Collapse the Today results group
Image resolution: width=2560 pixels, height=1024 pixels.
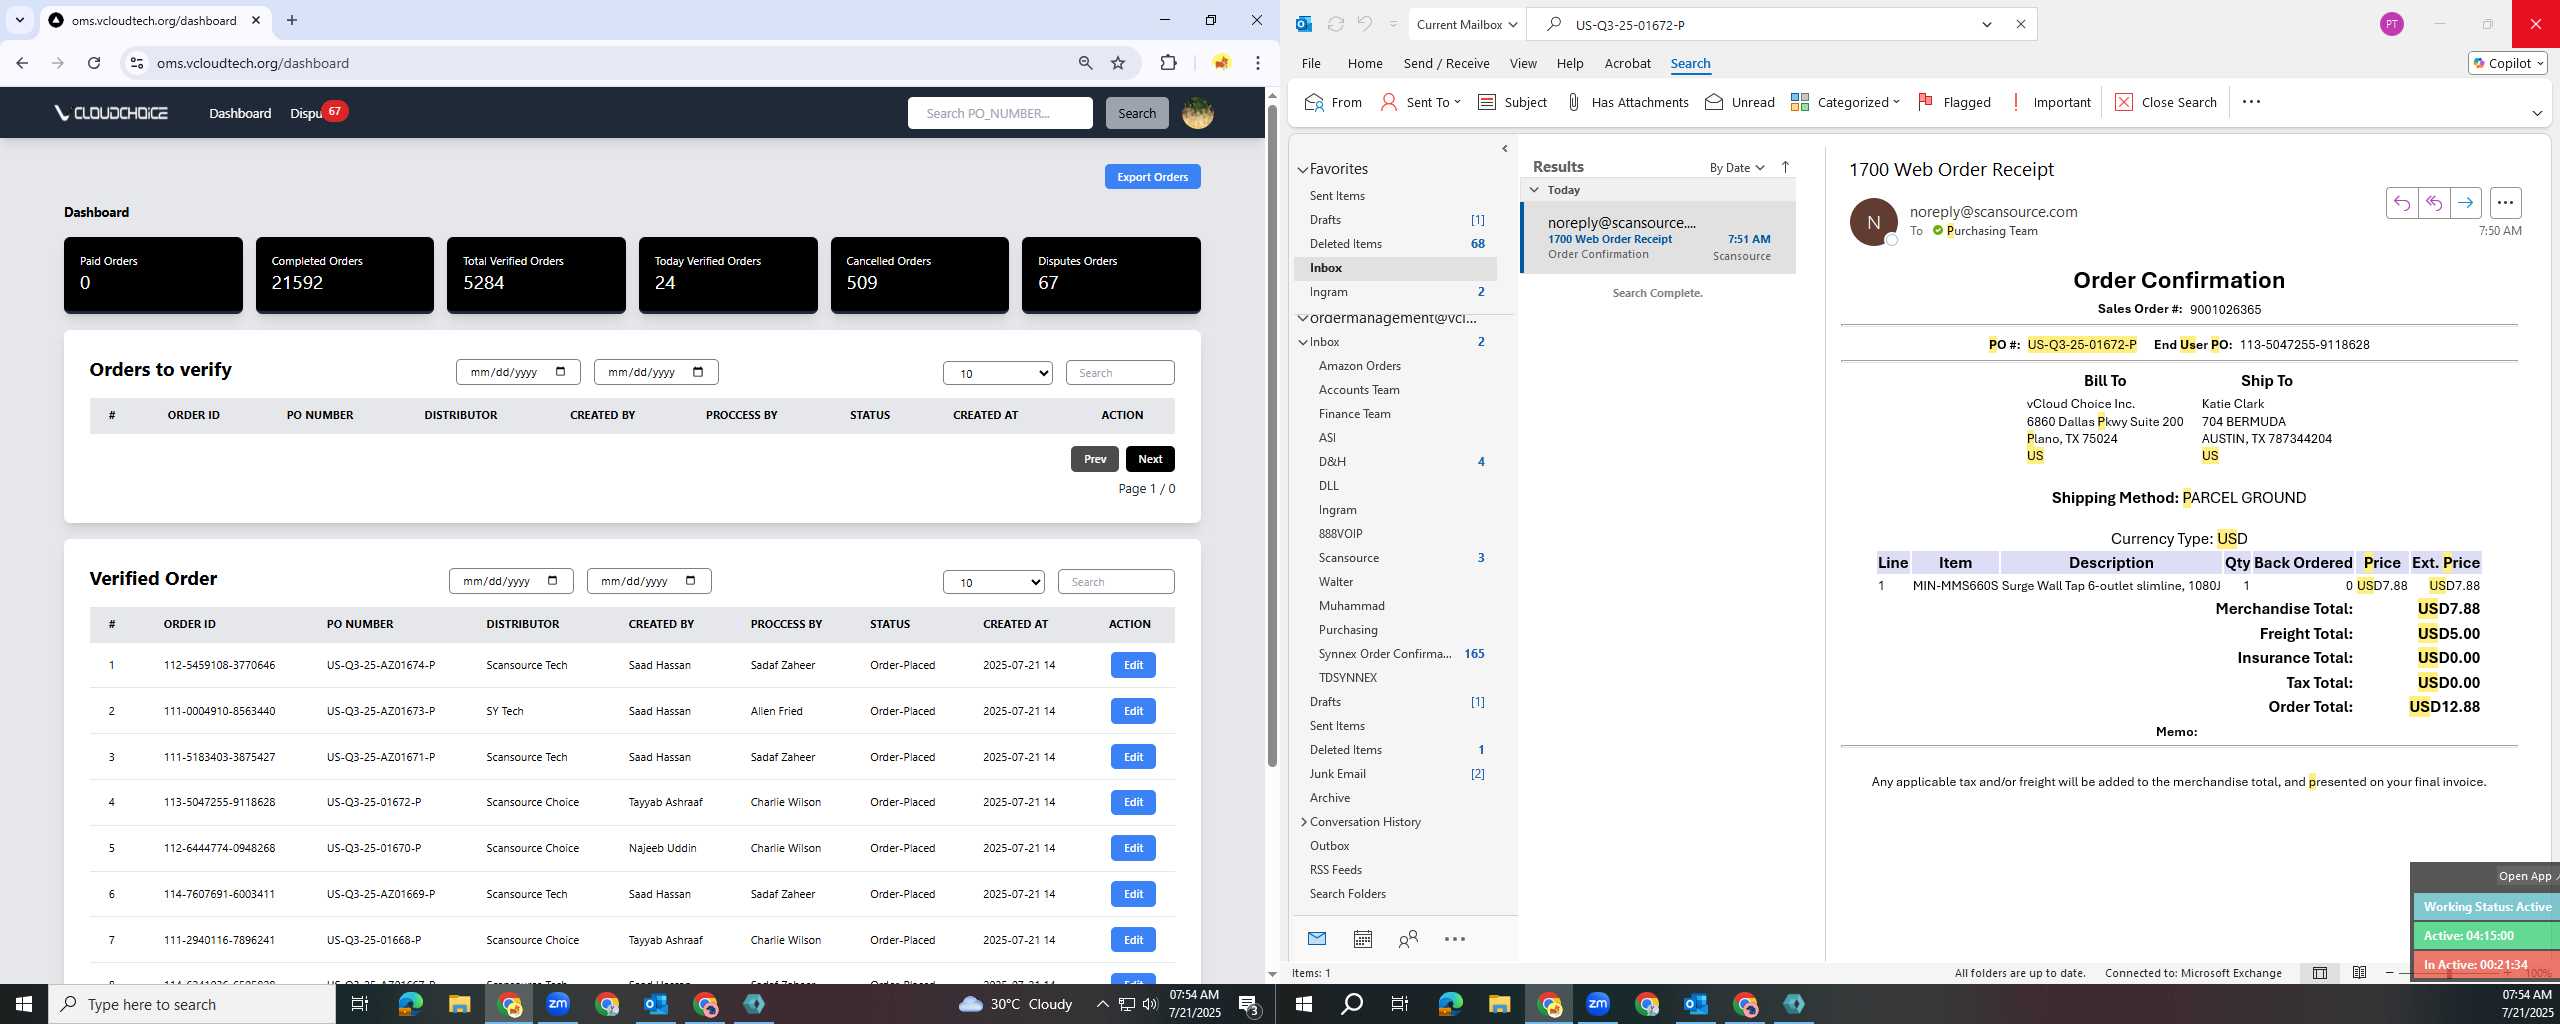[x=1534, y=189]
